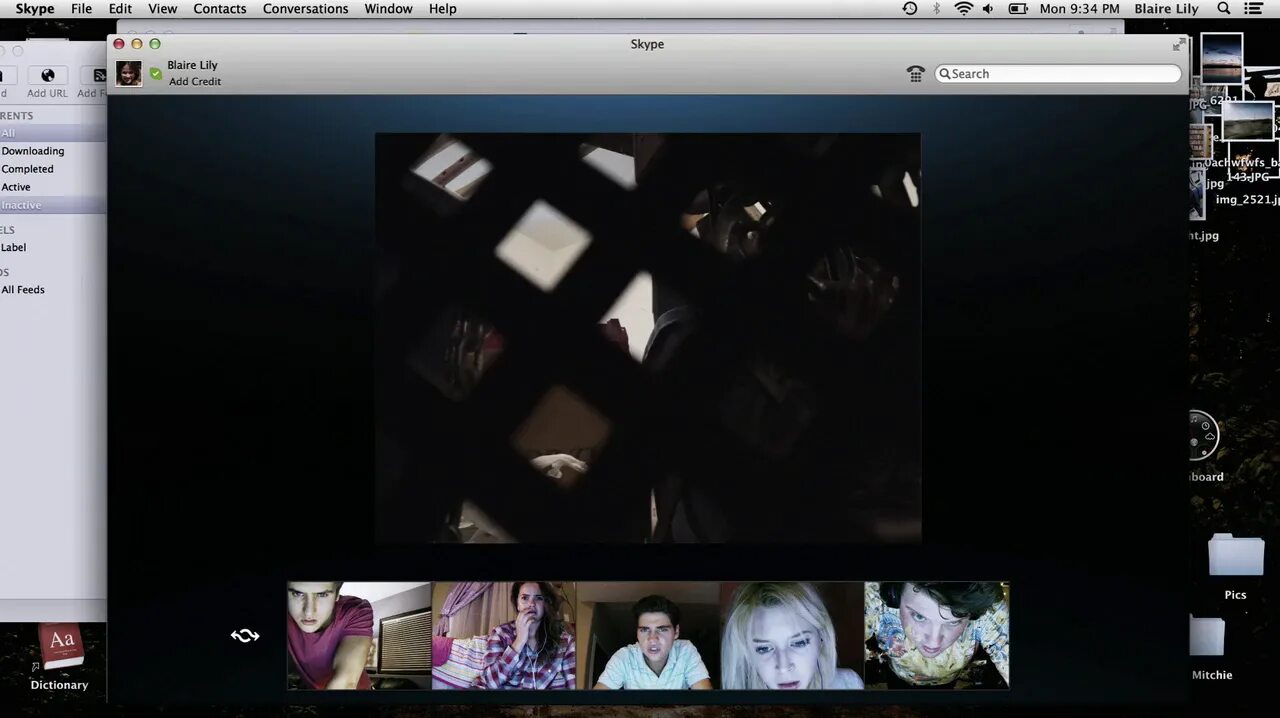Click Blaire Lily profile avatar in Skype
Screen dimensions: 1280x718
pyautogui.click(x=128, y=74)
